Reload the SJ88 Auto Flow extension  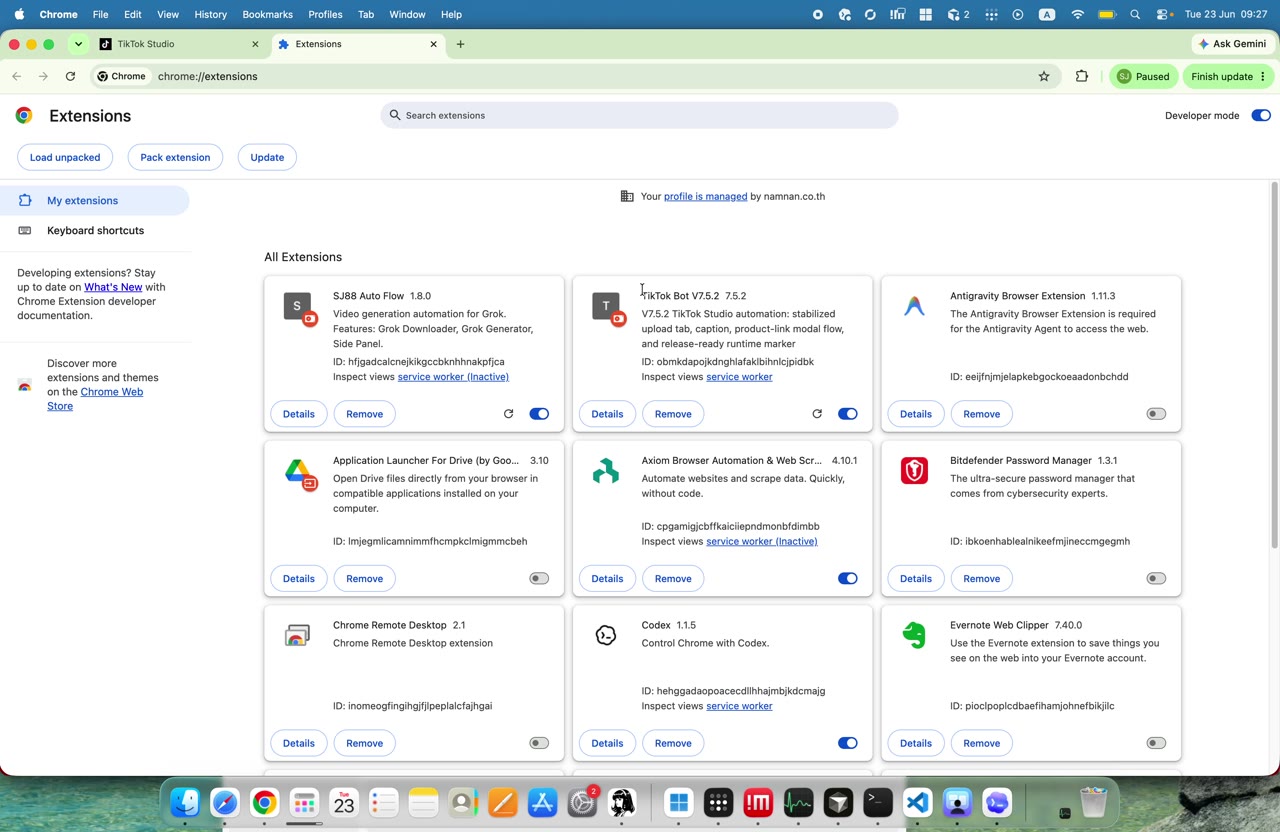508,414
